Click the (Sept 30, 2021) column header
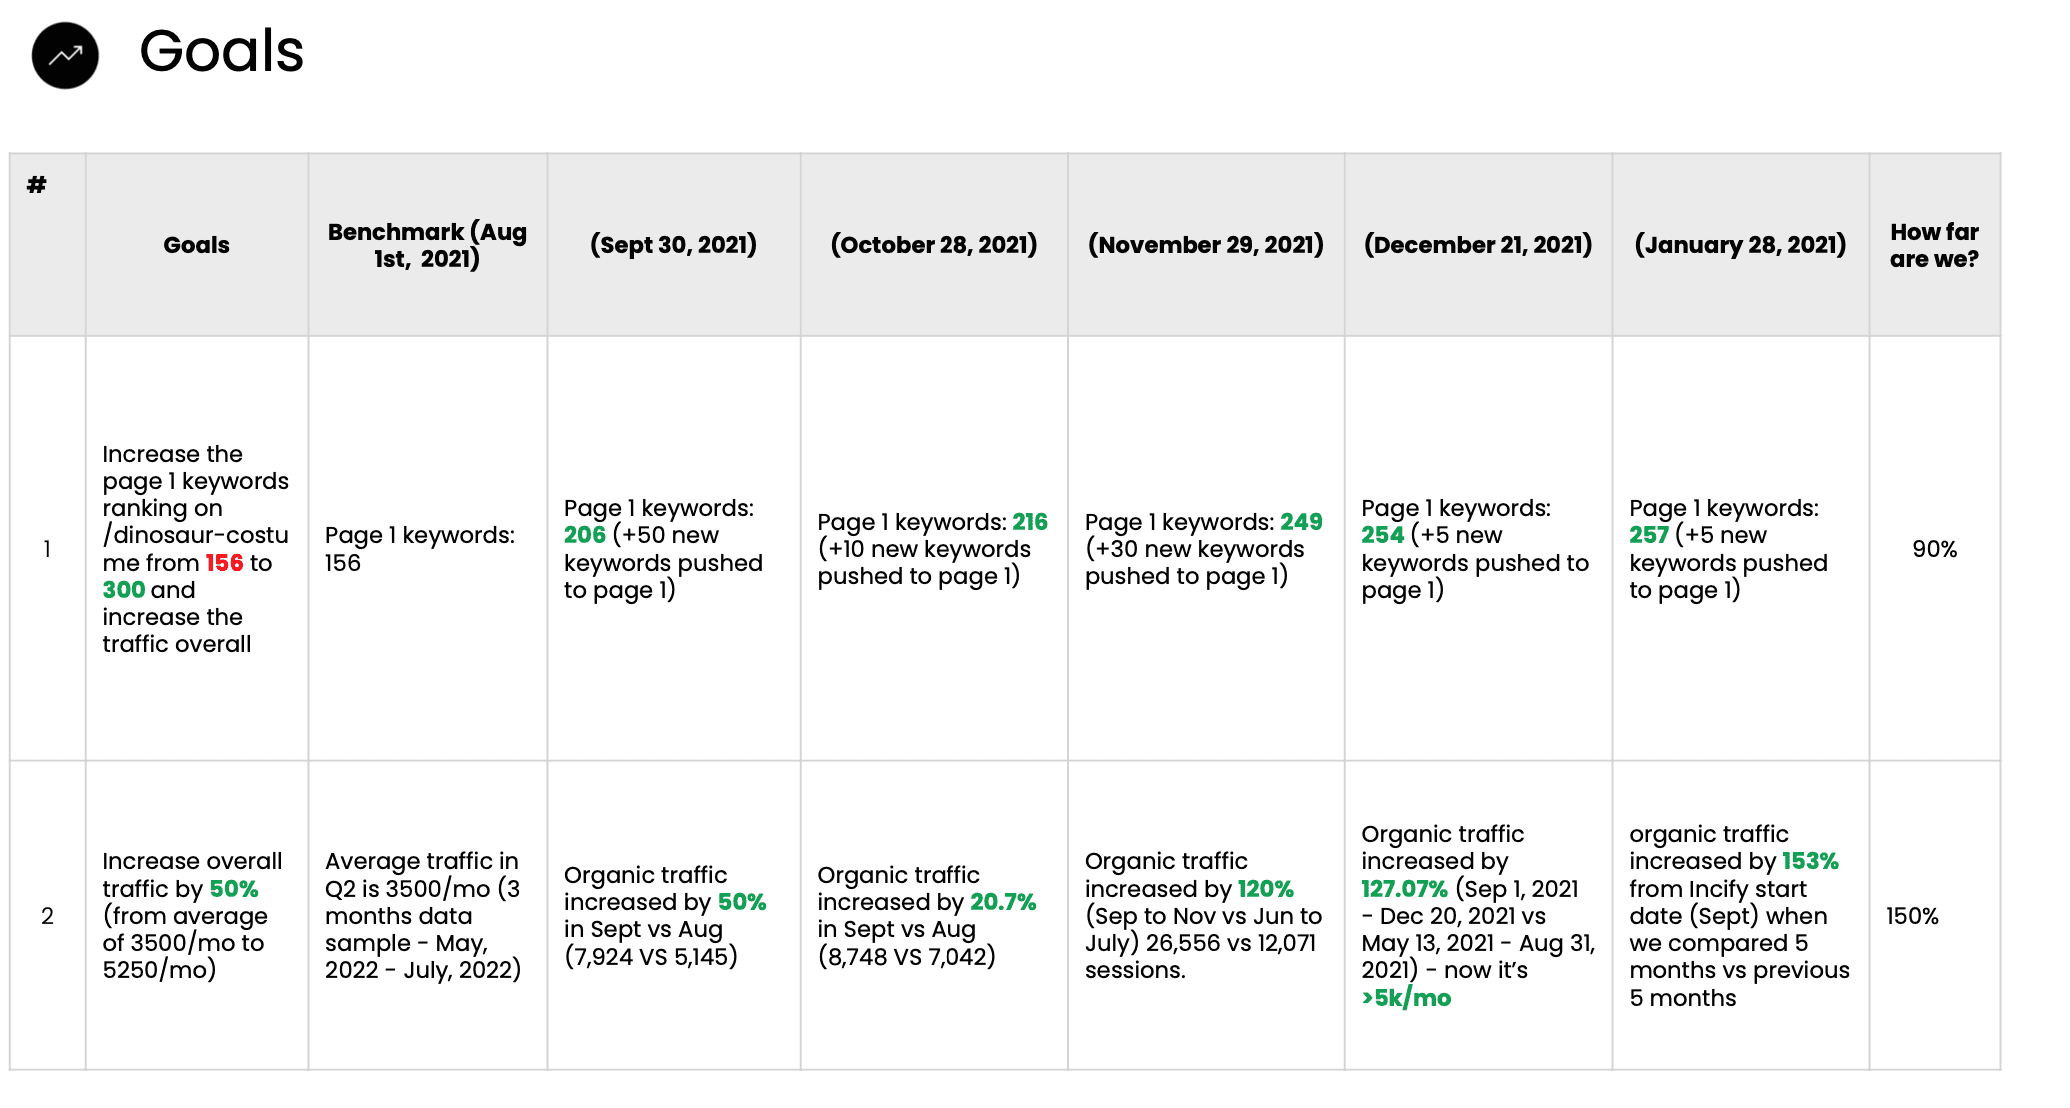The image size is (2070, 1108). [x=673, y=245]
